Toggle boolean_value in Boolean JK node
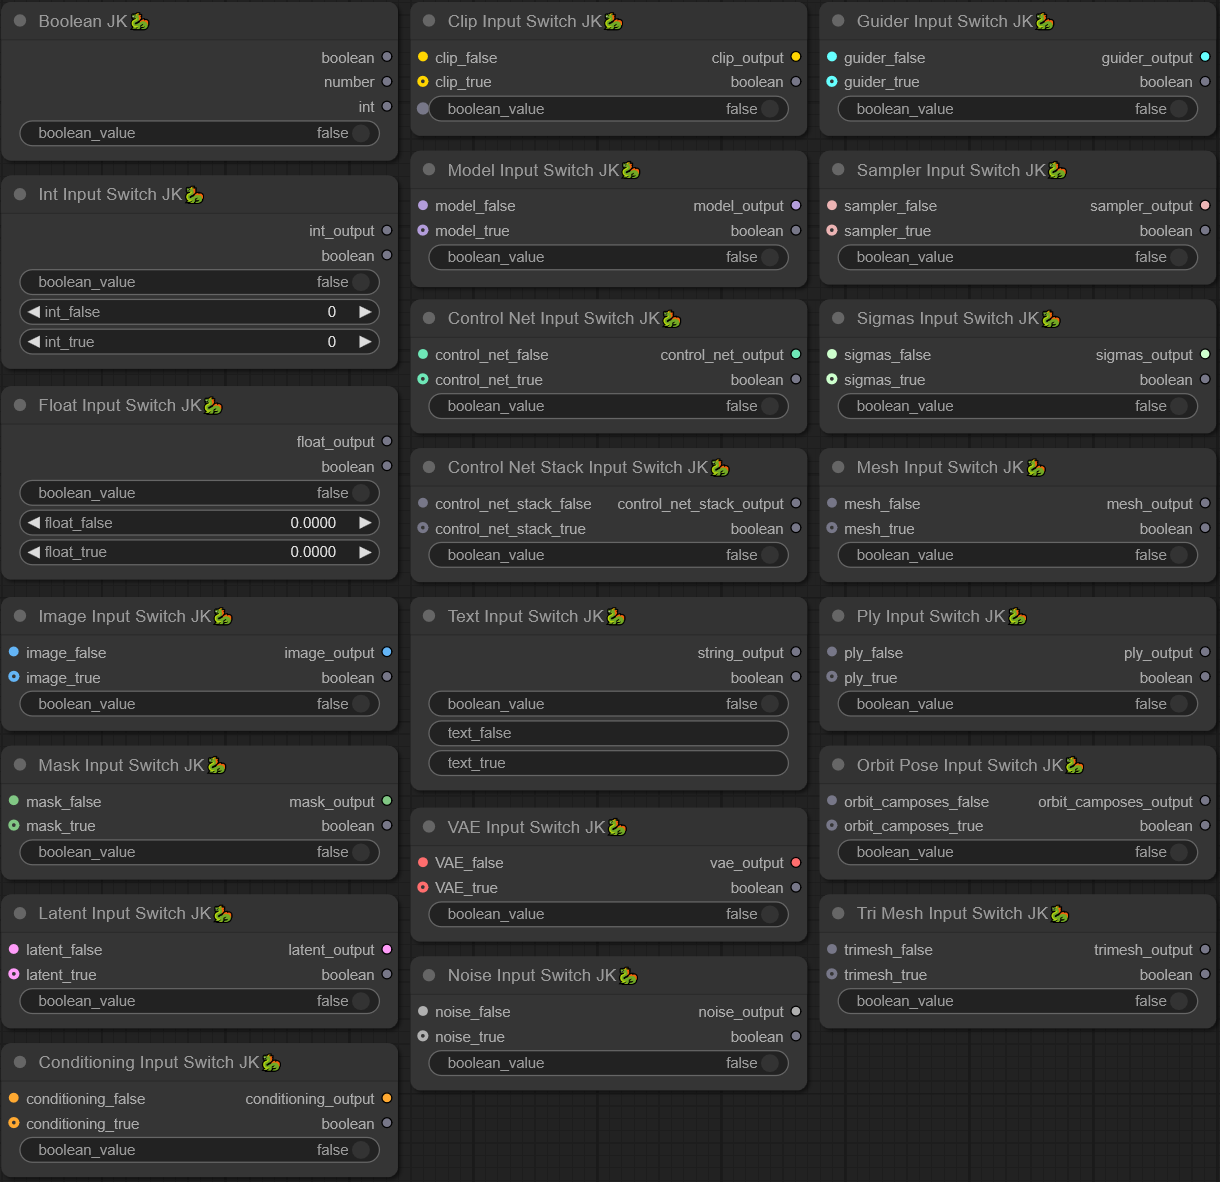 point(200,133)
